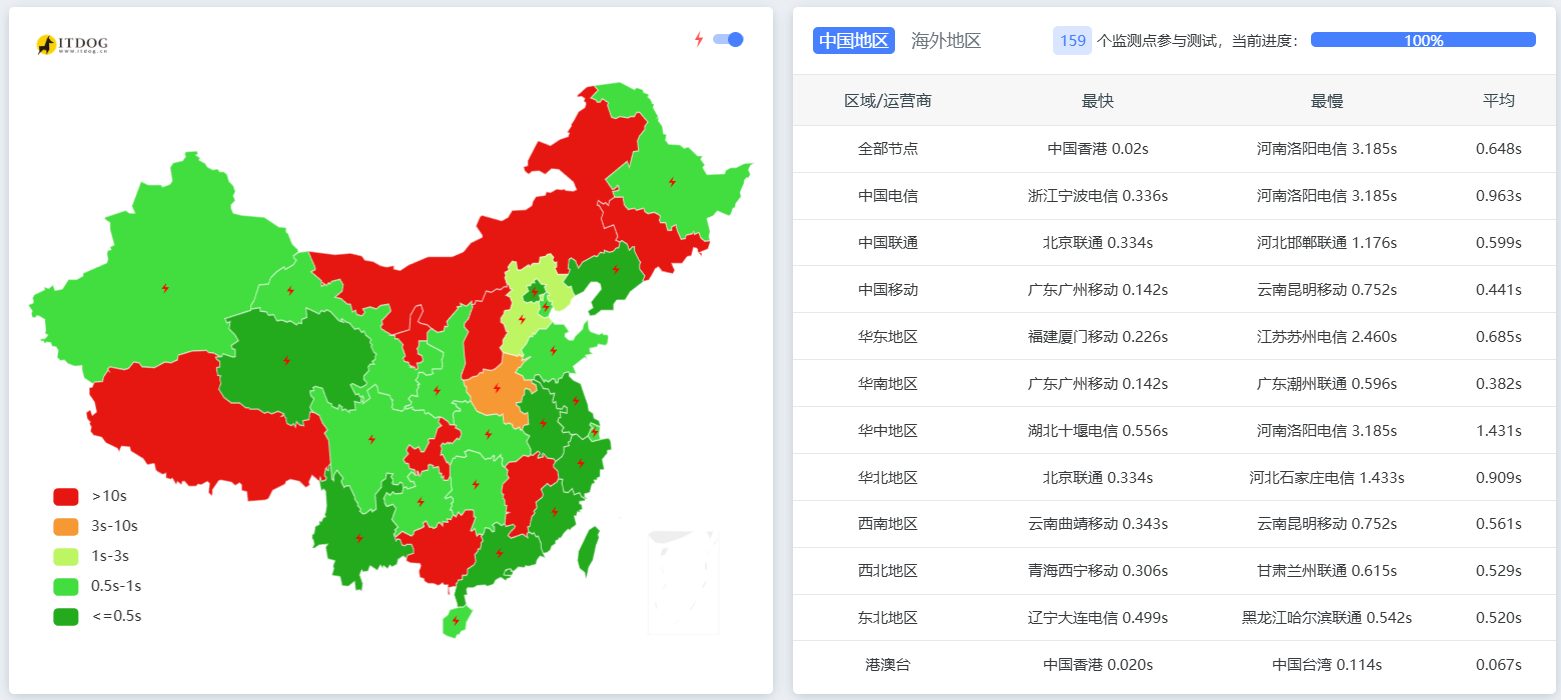Image resolution: width=1561 pixels, height=700 pixels.
Task: Select the 中国电信 row in the table
Action: tap(888, 196)
